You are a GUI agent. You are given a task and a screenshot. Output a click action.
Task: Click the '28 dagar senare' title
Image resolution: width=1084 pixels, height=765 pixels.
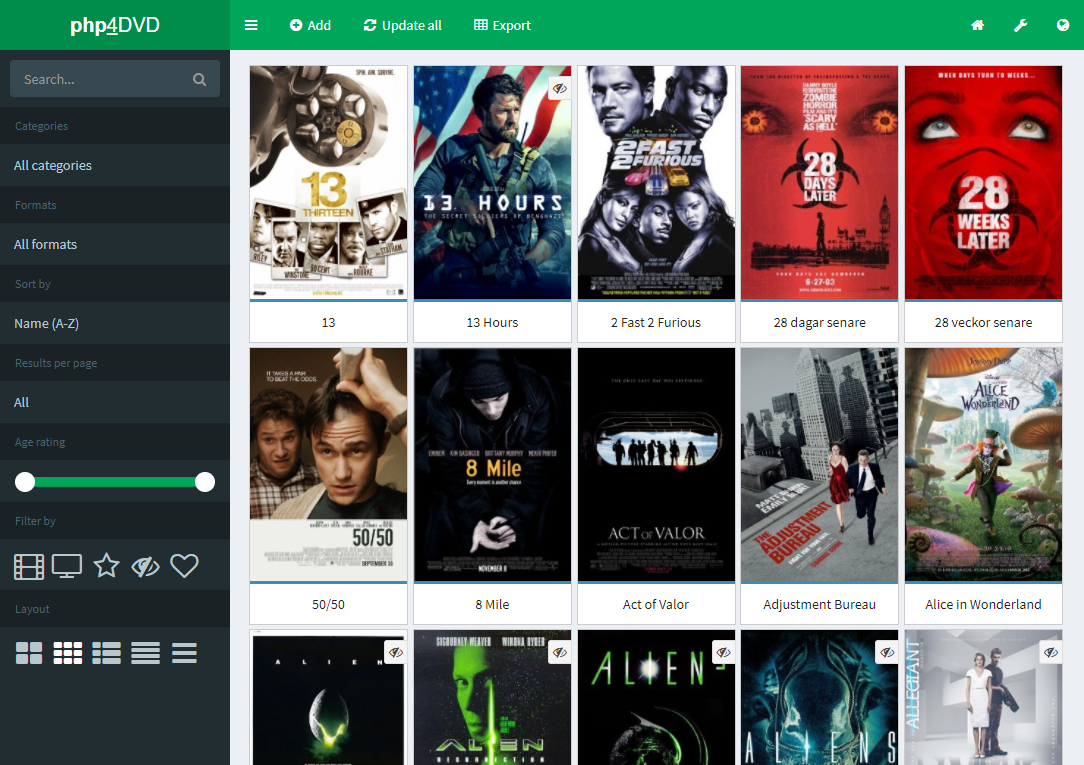819,323
